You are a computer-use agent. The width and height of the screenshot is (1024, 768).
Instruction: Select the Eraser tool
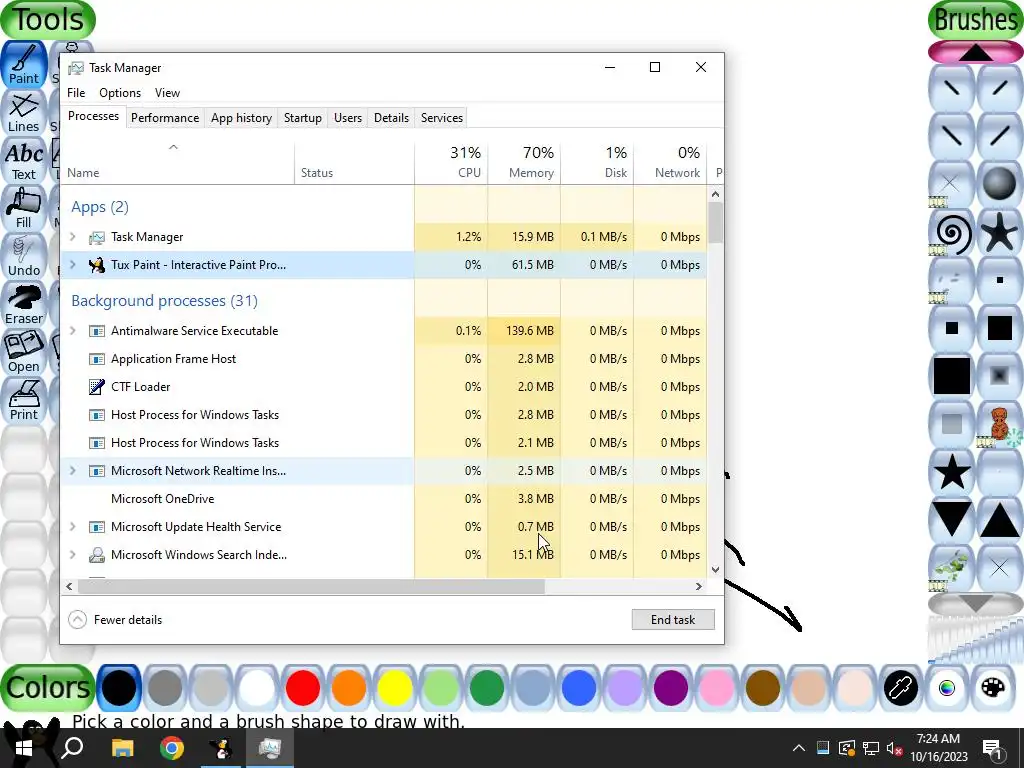coord(24,304)
